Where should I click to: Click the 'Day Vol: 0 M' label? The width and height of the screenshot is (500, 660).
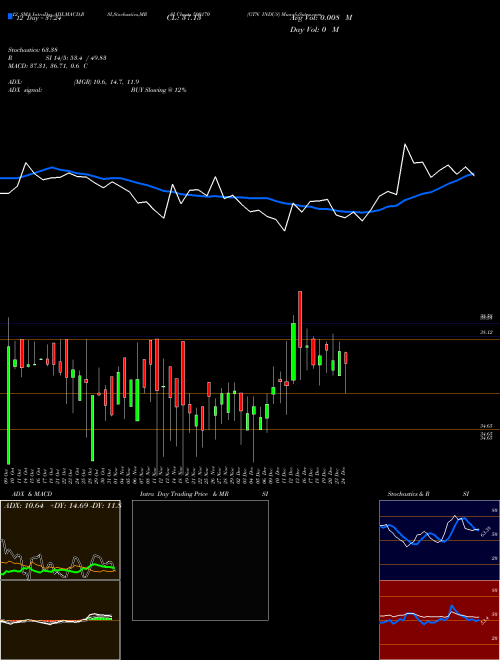(x=314, y=30)
